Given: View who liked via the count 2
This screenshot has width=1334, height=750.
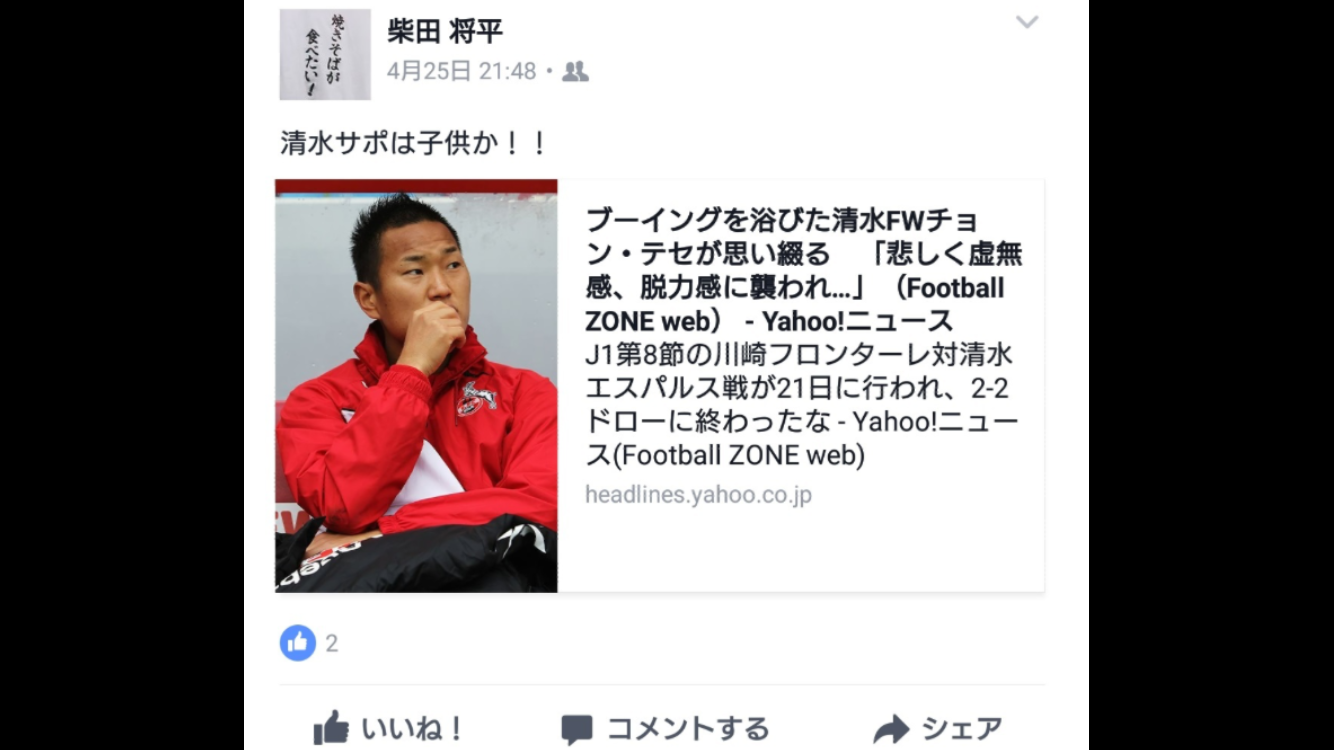Looking at the screenshot, I should pyautogui.click(x=332, y=644).
